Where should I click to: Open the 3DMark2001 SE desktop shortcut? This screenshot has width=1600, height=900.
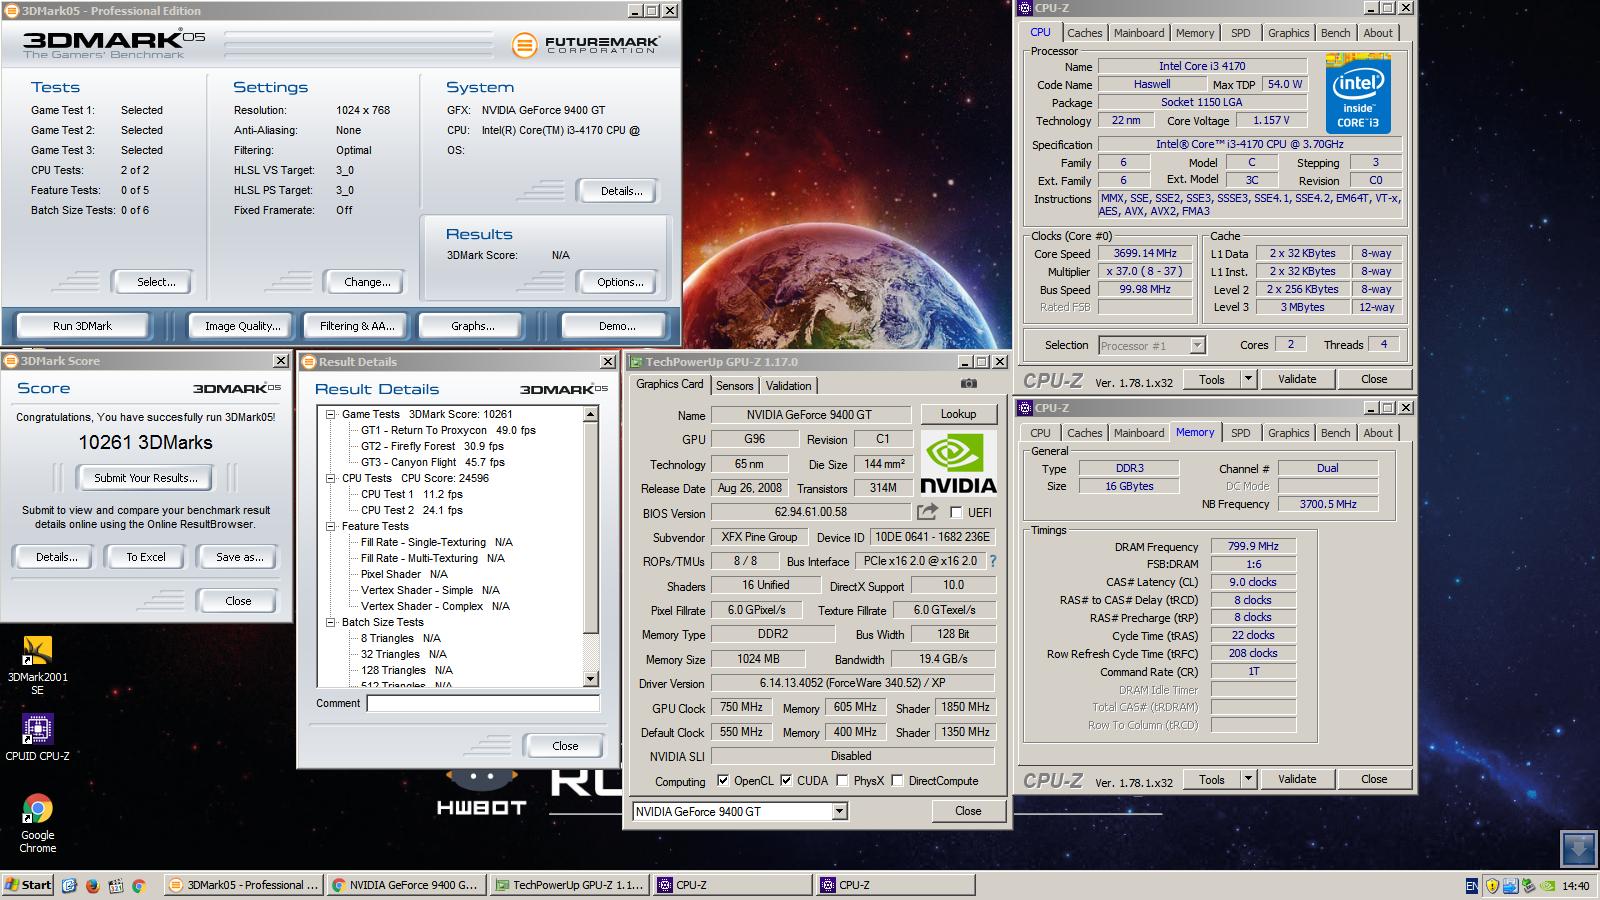37,665
